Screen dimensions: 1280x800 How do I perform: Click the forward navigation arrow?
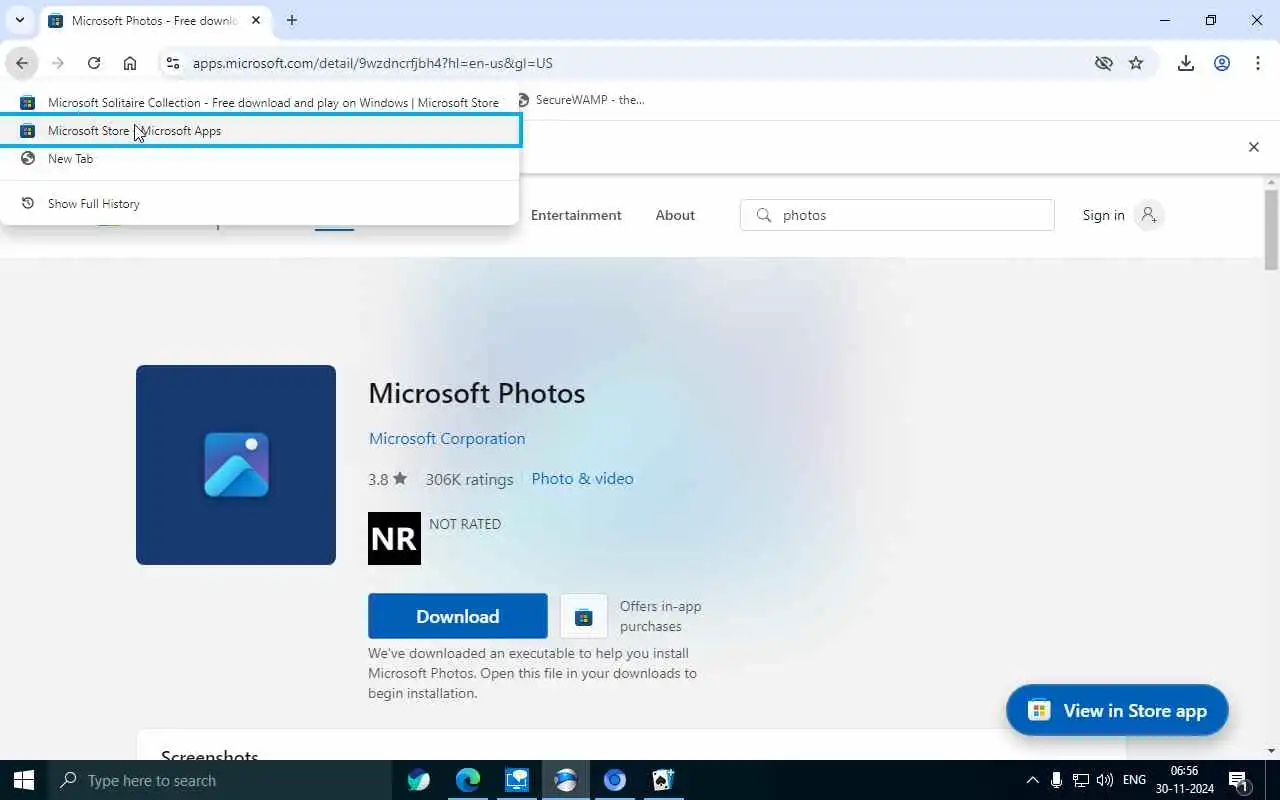[58, 63]
